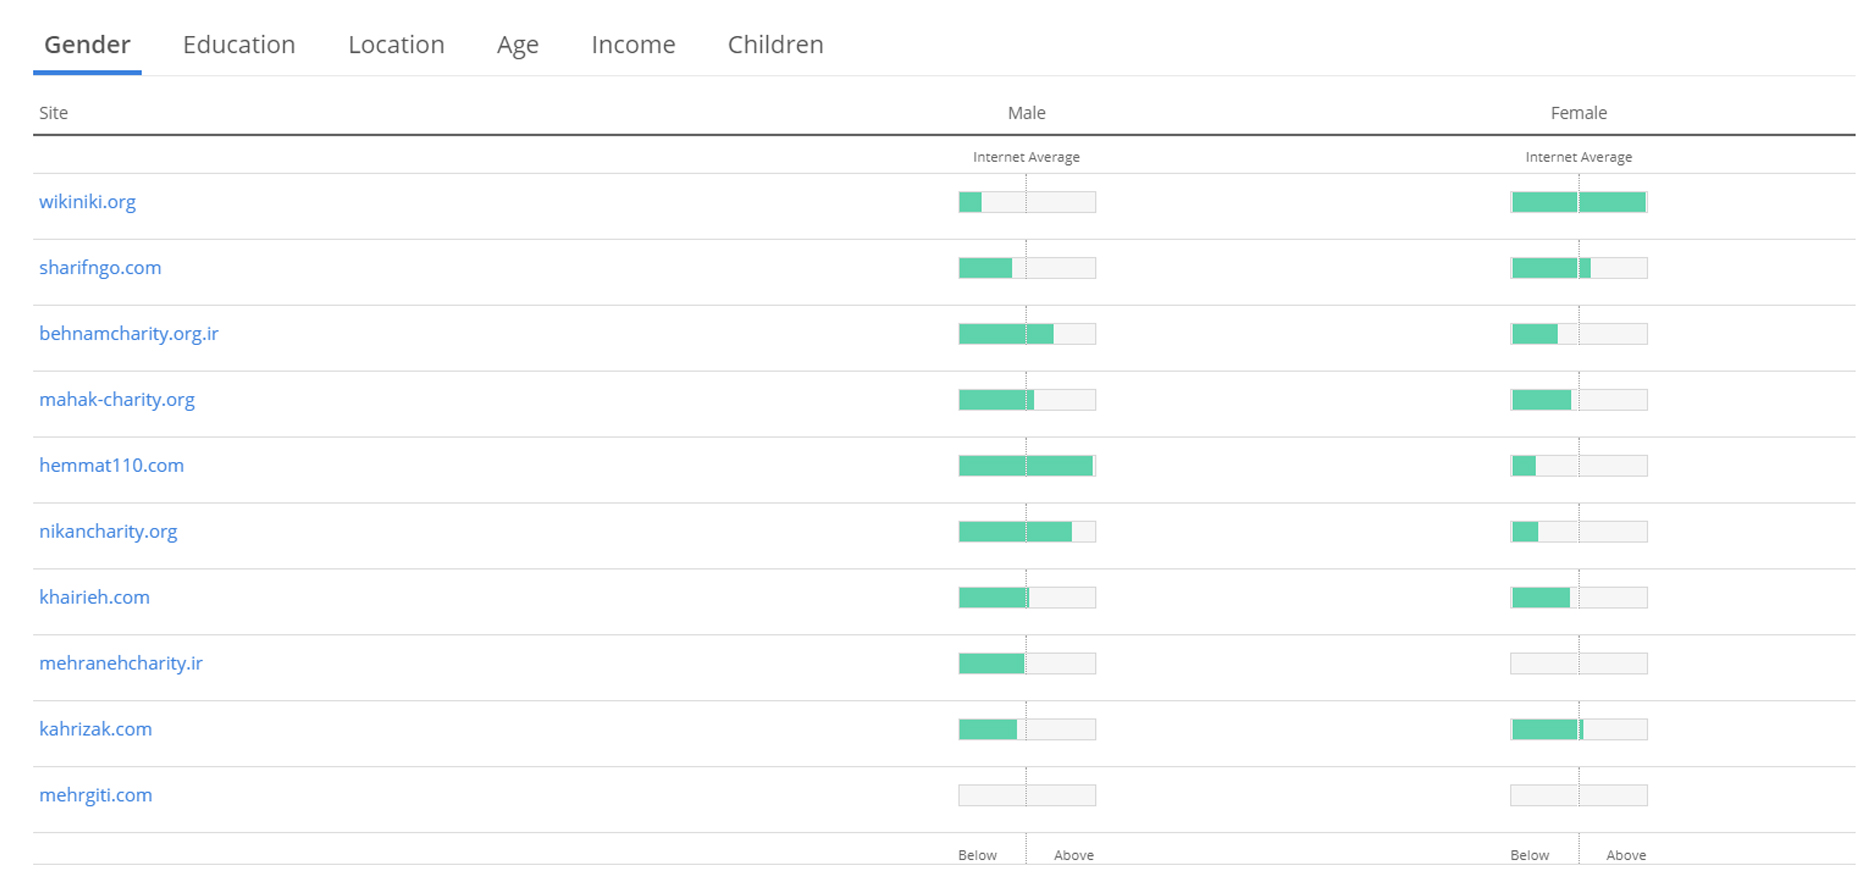Open behnamcharity.org.ir link

coord(128,334)
